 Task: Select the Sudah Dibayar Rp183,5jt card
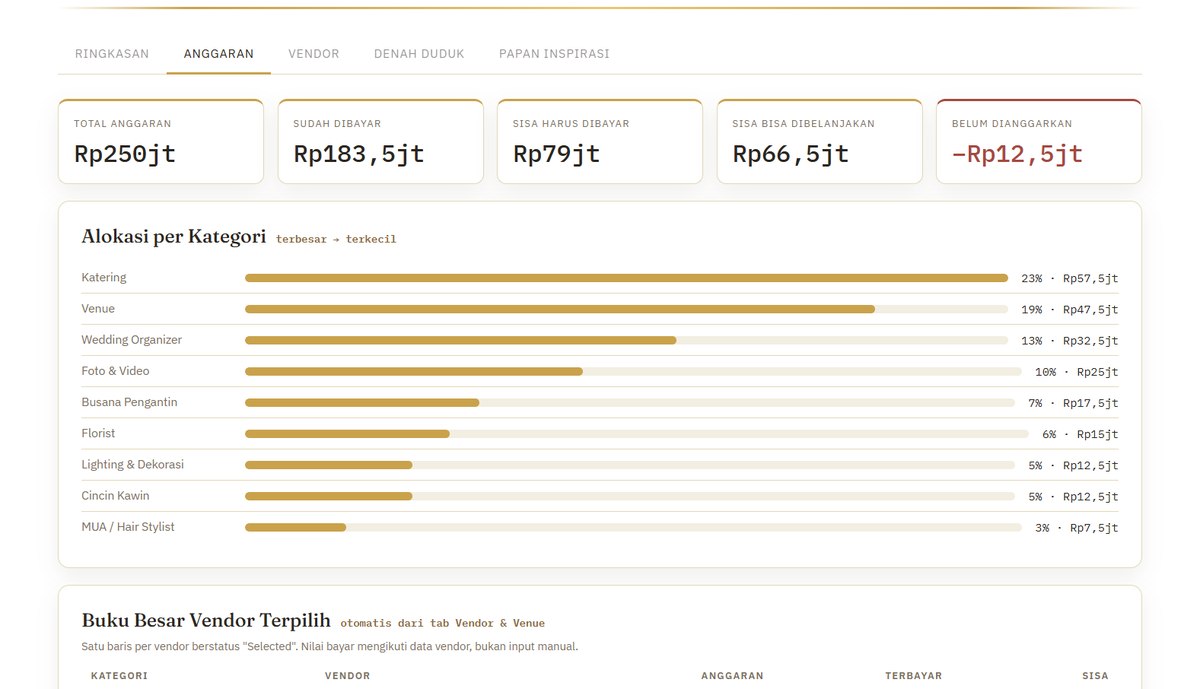point(380,141)
